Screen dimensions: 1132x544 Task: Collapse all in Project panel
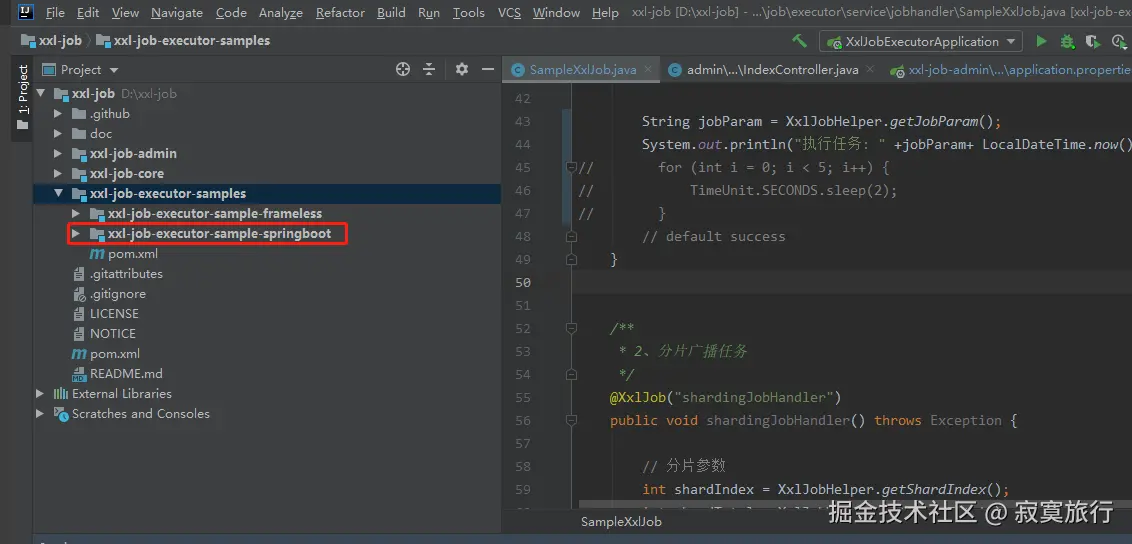click(x=429, y=69)
